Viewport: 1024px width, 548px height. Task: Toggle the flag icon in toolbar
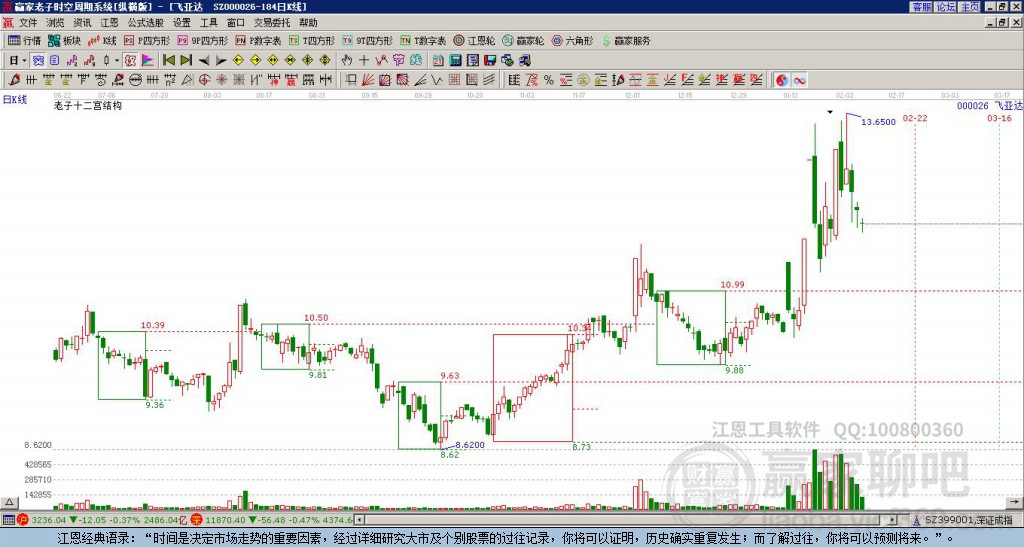click(148, 60)
